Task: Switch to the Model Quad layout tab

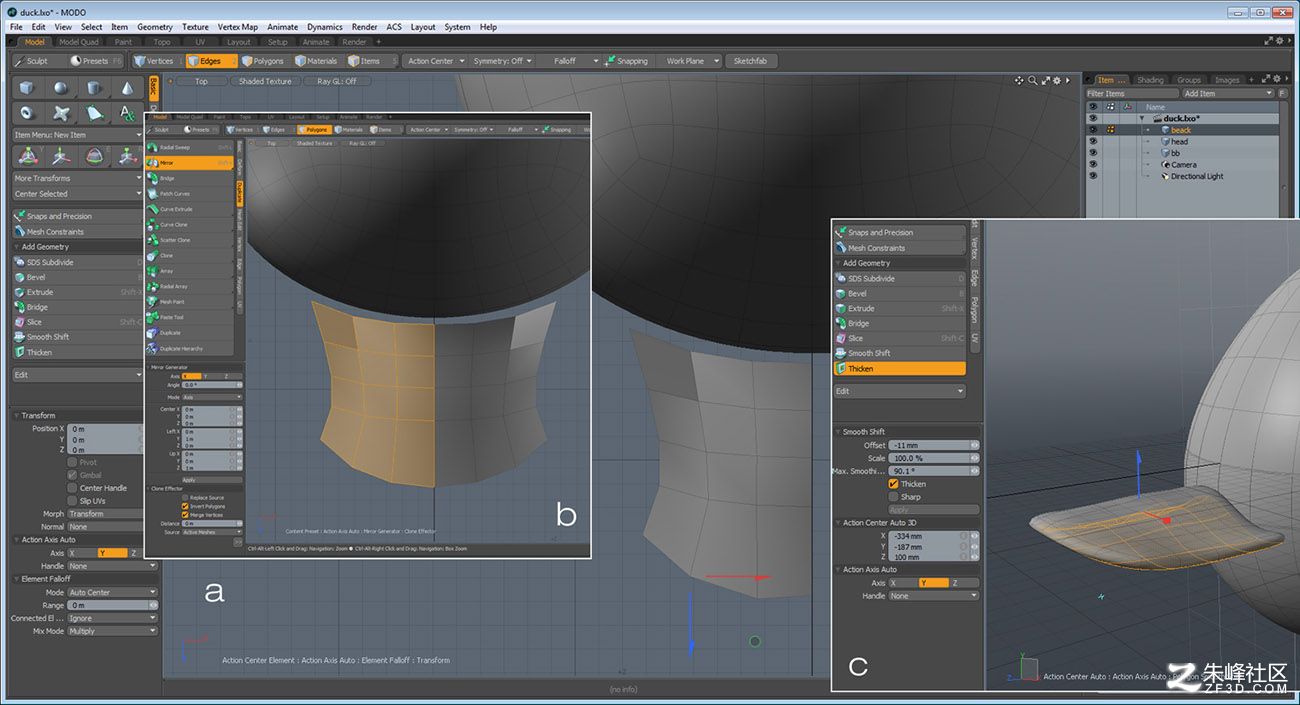Action: coord(79,42)
